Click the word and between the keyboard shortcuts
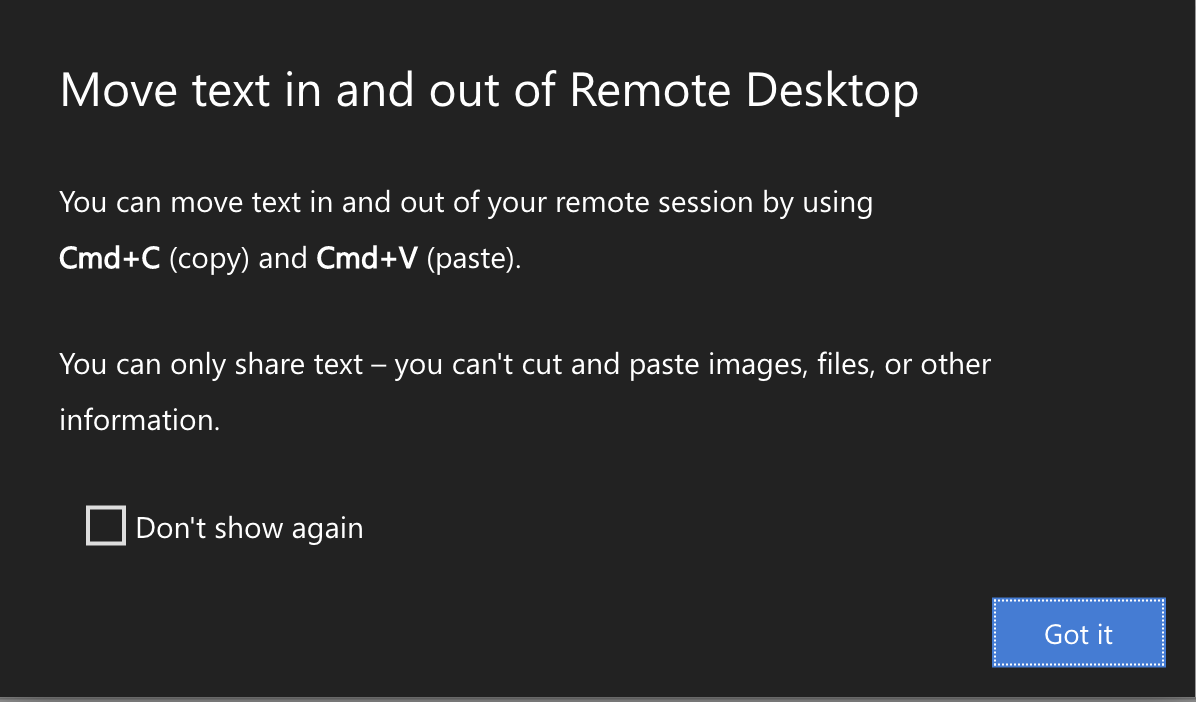Image resolution: width=1196 pixels, height=702 pixels. tap(283, 259)
